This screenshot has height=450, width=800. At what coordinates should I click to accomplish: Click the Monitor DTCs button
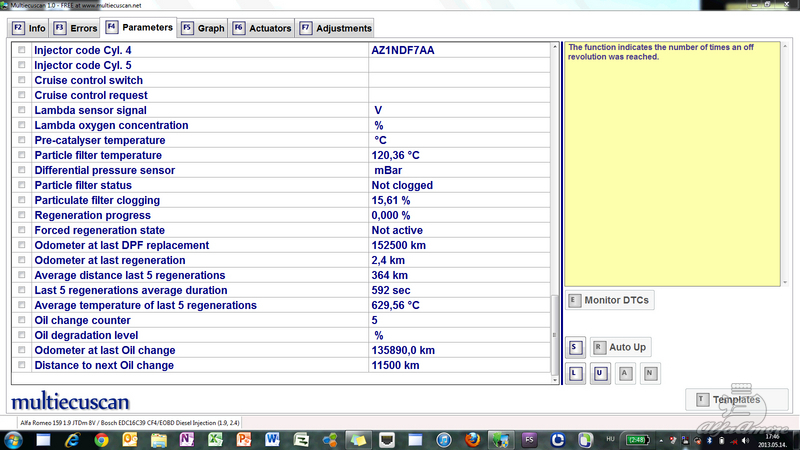[x=610, y=300]
